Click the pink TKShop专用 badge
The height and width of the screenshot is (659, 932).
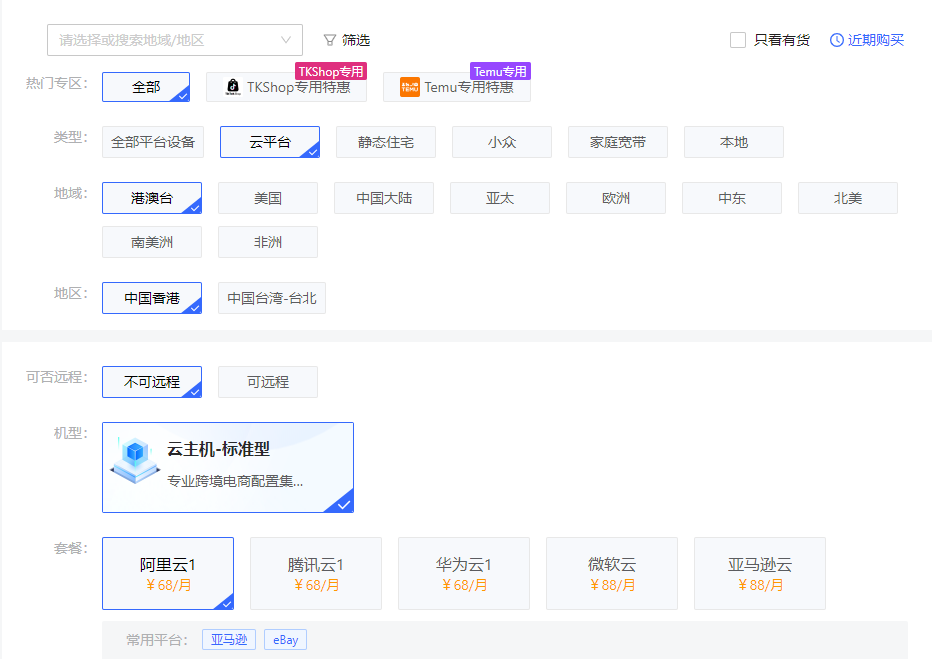(x=331, y=71)
